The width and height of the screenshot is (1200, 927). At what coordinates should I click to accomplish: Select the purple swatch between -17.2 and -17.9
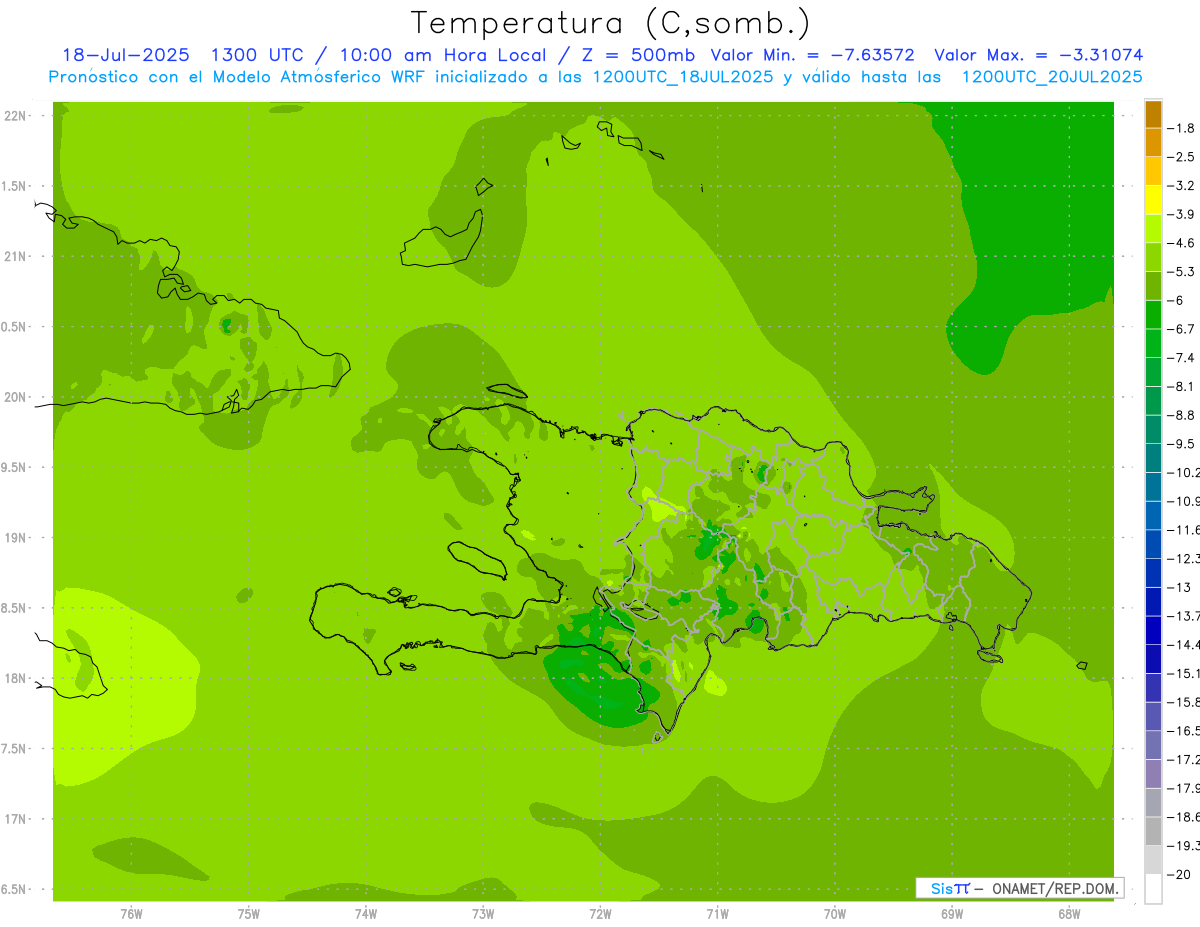point(1153,774)
